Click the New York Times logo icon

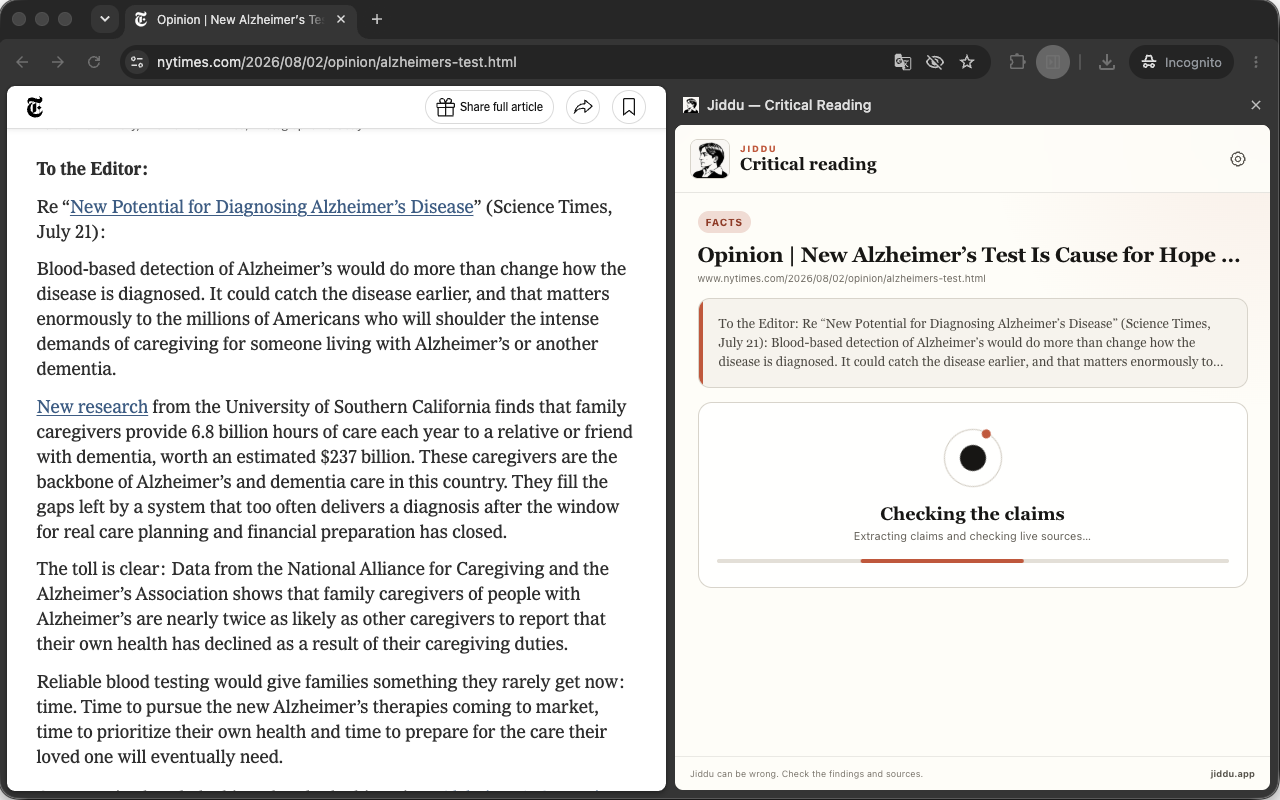(x=35, y=107)
